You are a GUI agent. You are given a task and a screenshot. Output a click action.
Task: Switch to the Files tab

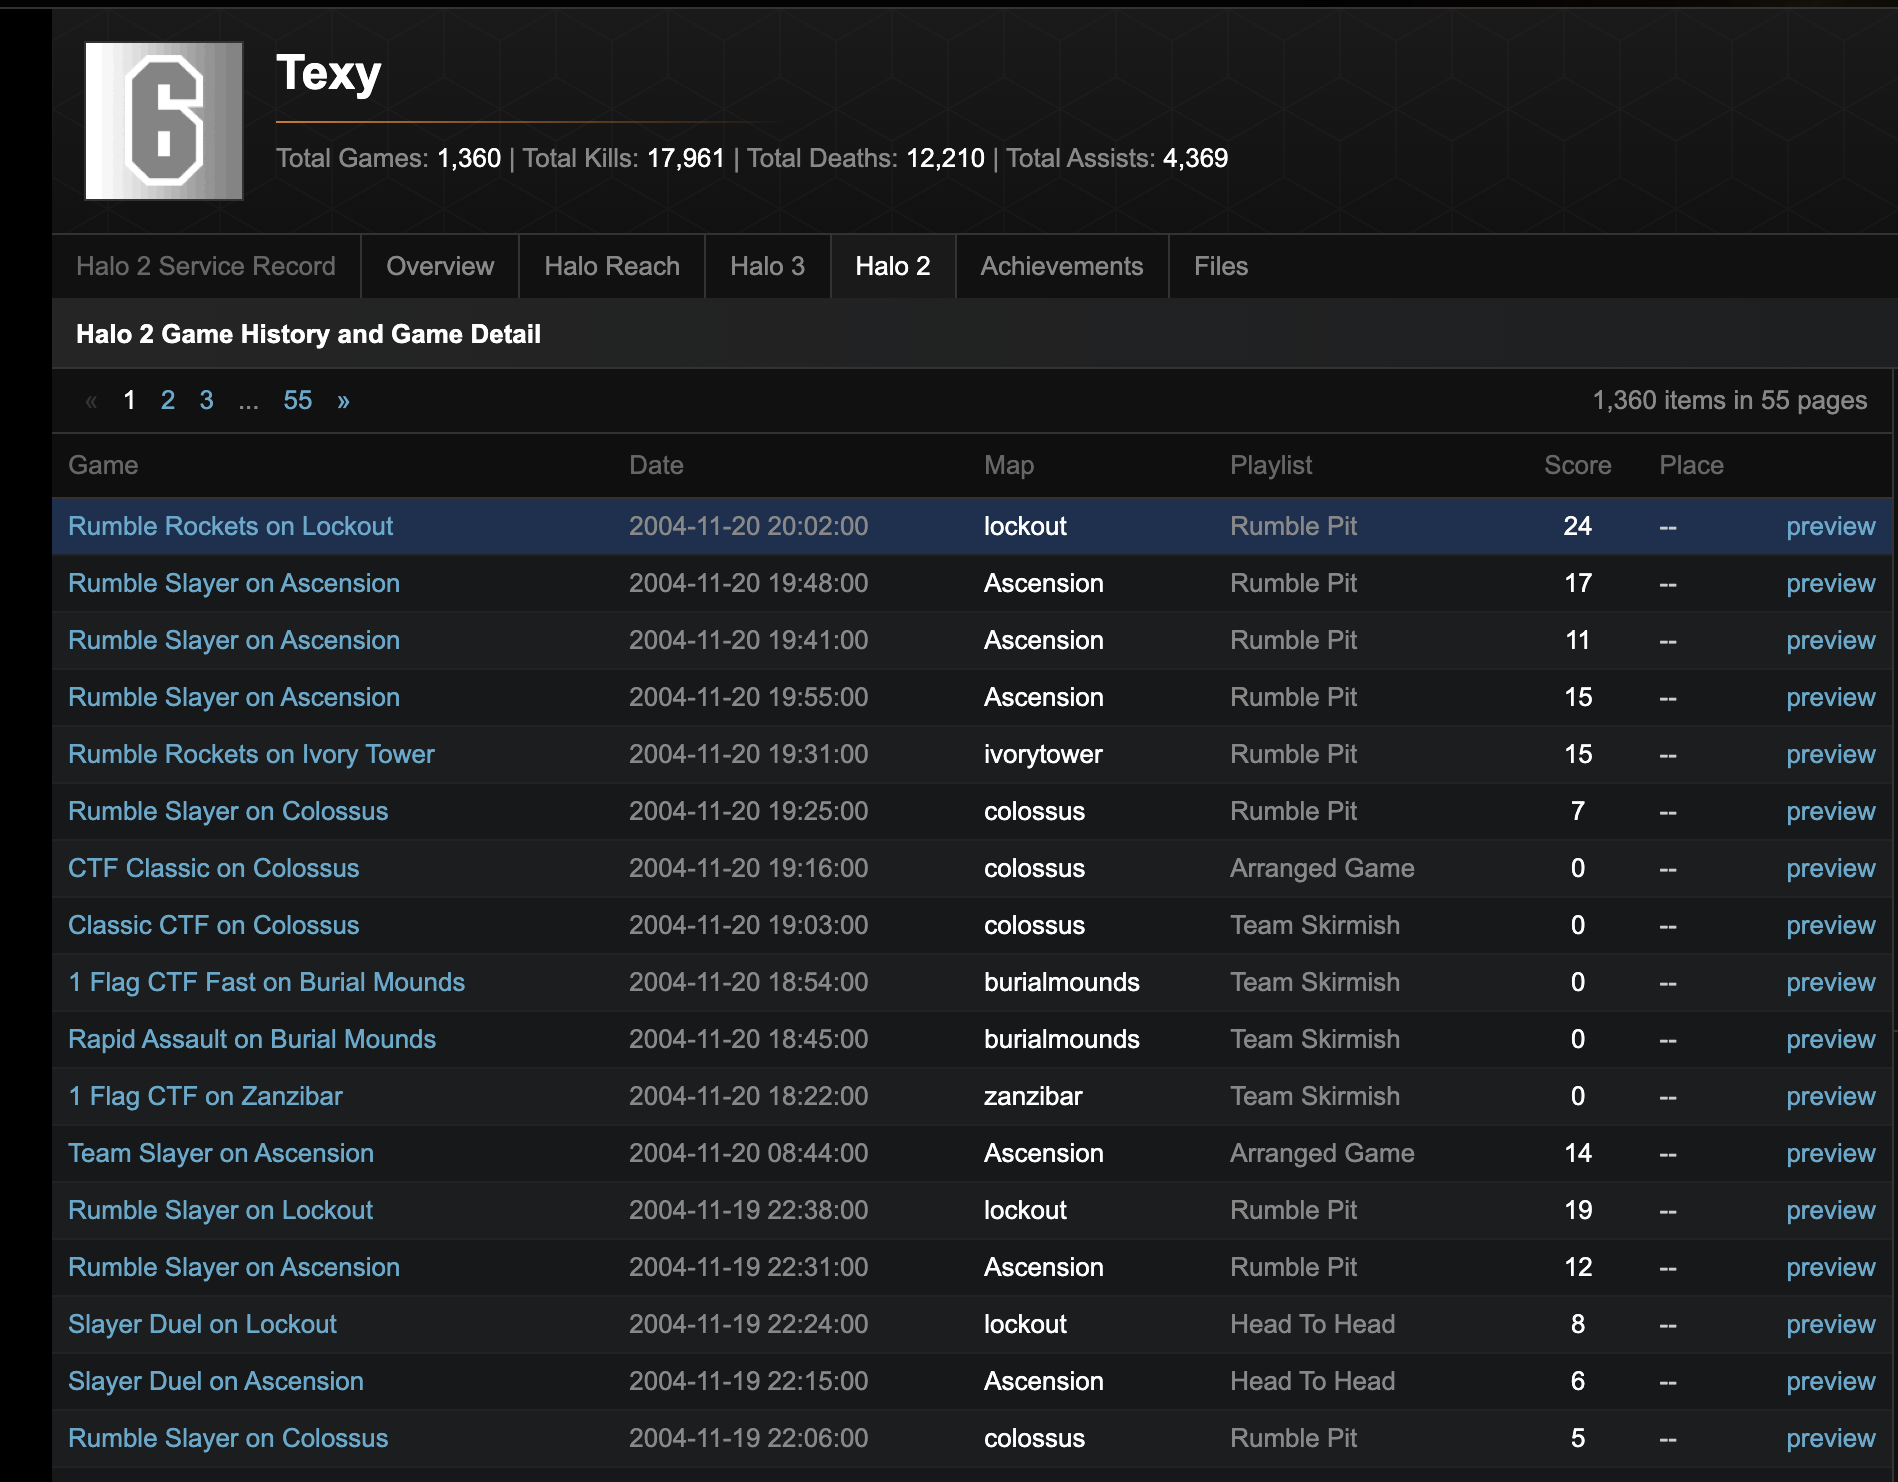click(x=1220, y=266)
